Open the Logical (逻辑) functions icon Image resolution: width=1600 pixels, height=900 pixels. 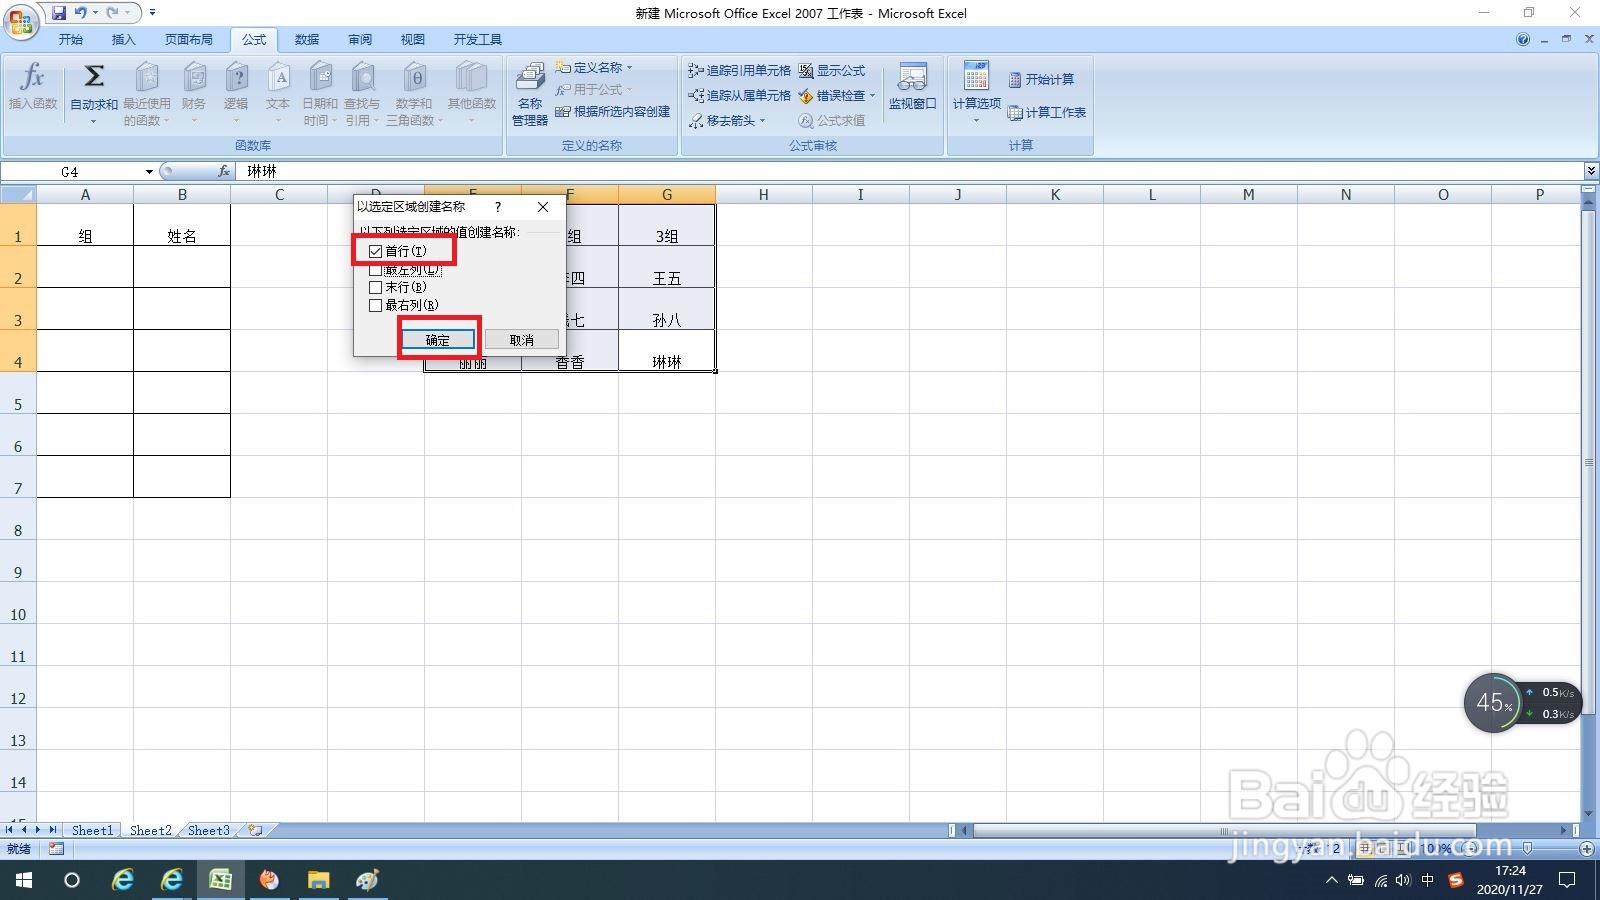(x=236, y=92)
